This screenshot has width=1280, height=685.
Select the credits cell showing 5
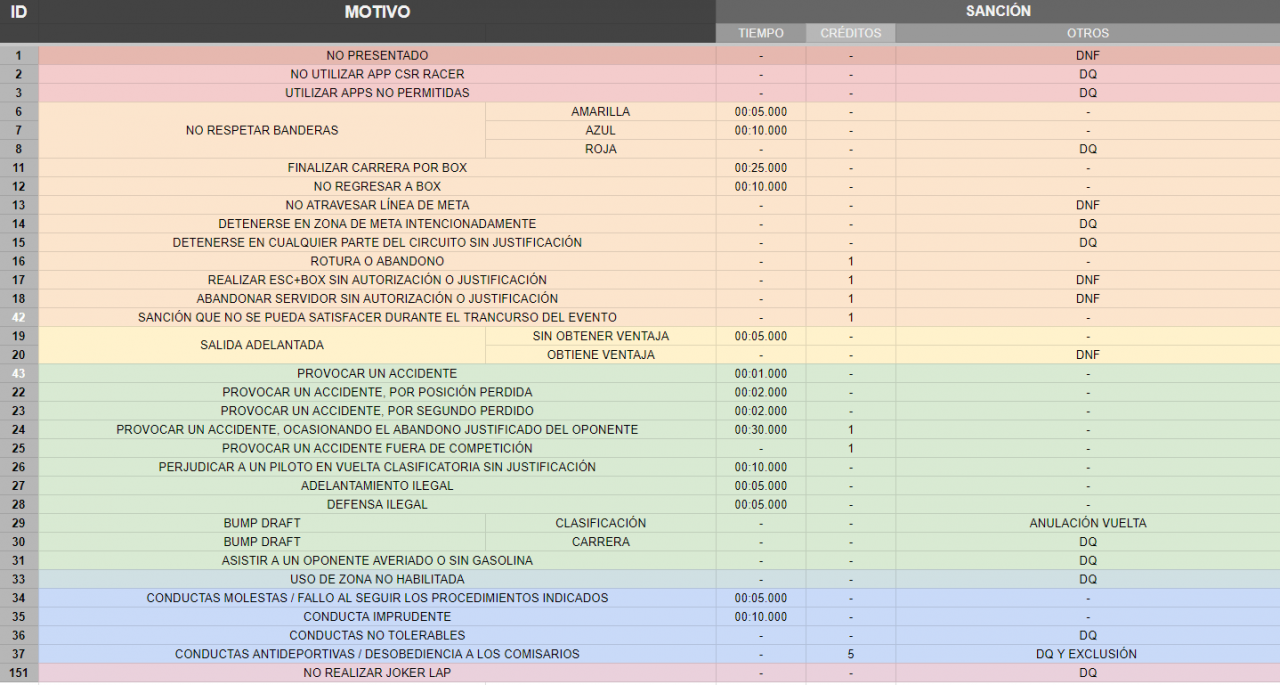[850, 654]
